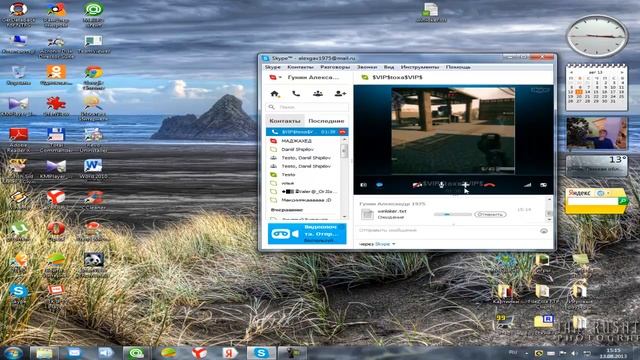Image resolution: width=640 pixels, height=360 pixels.
Task: Select contact Danil Shipilov
Action: tap(303, 149)
